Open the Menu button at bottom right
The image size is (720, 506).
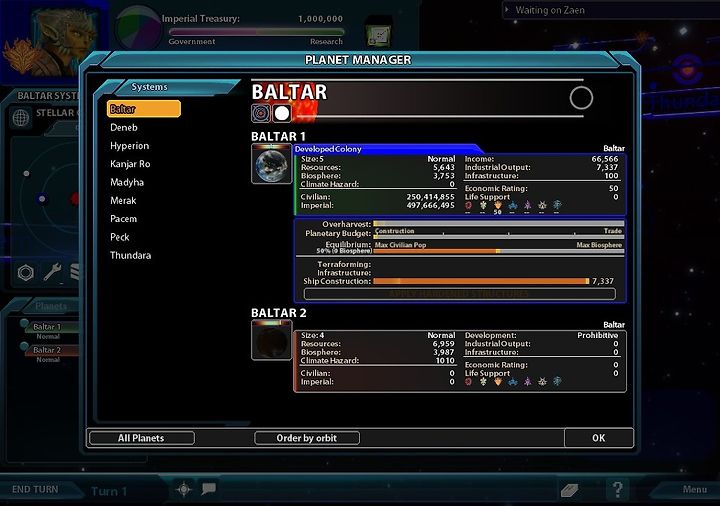[694, 489]
